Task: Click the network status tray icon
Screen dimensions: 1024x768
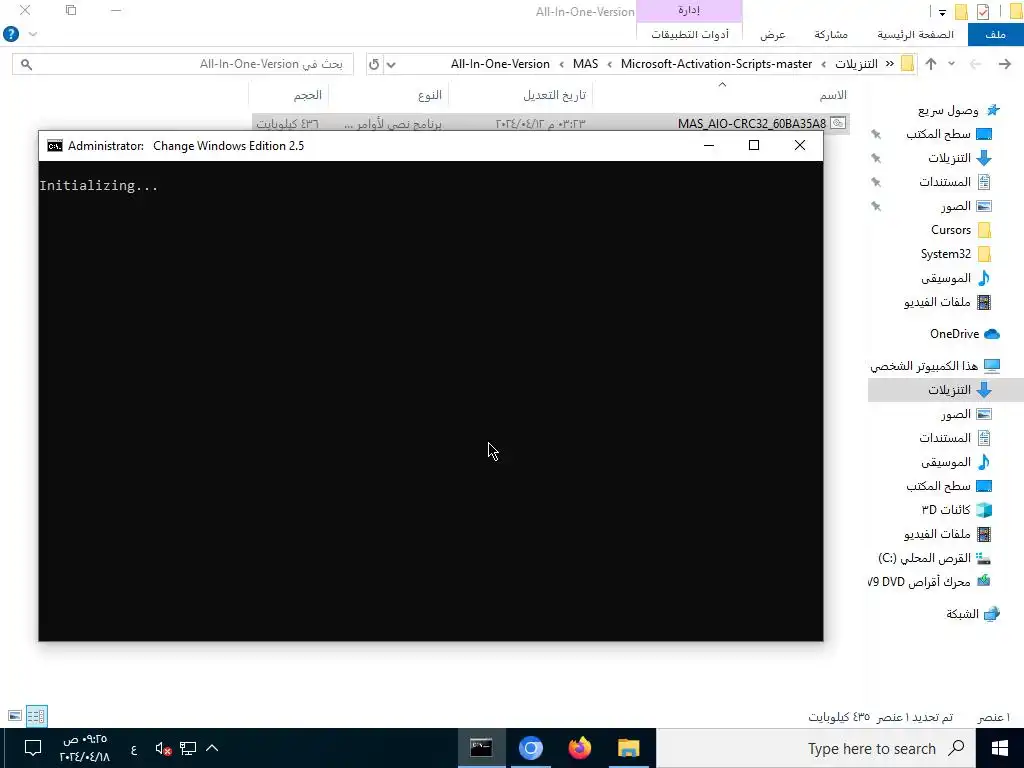Action: tap(188, 748)
